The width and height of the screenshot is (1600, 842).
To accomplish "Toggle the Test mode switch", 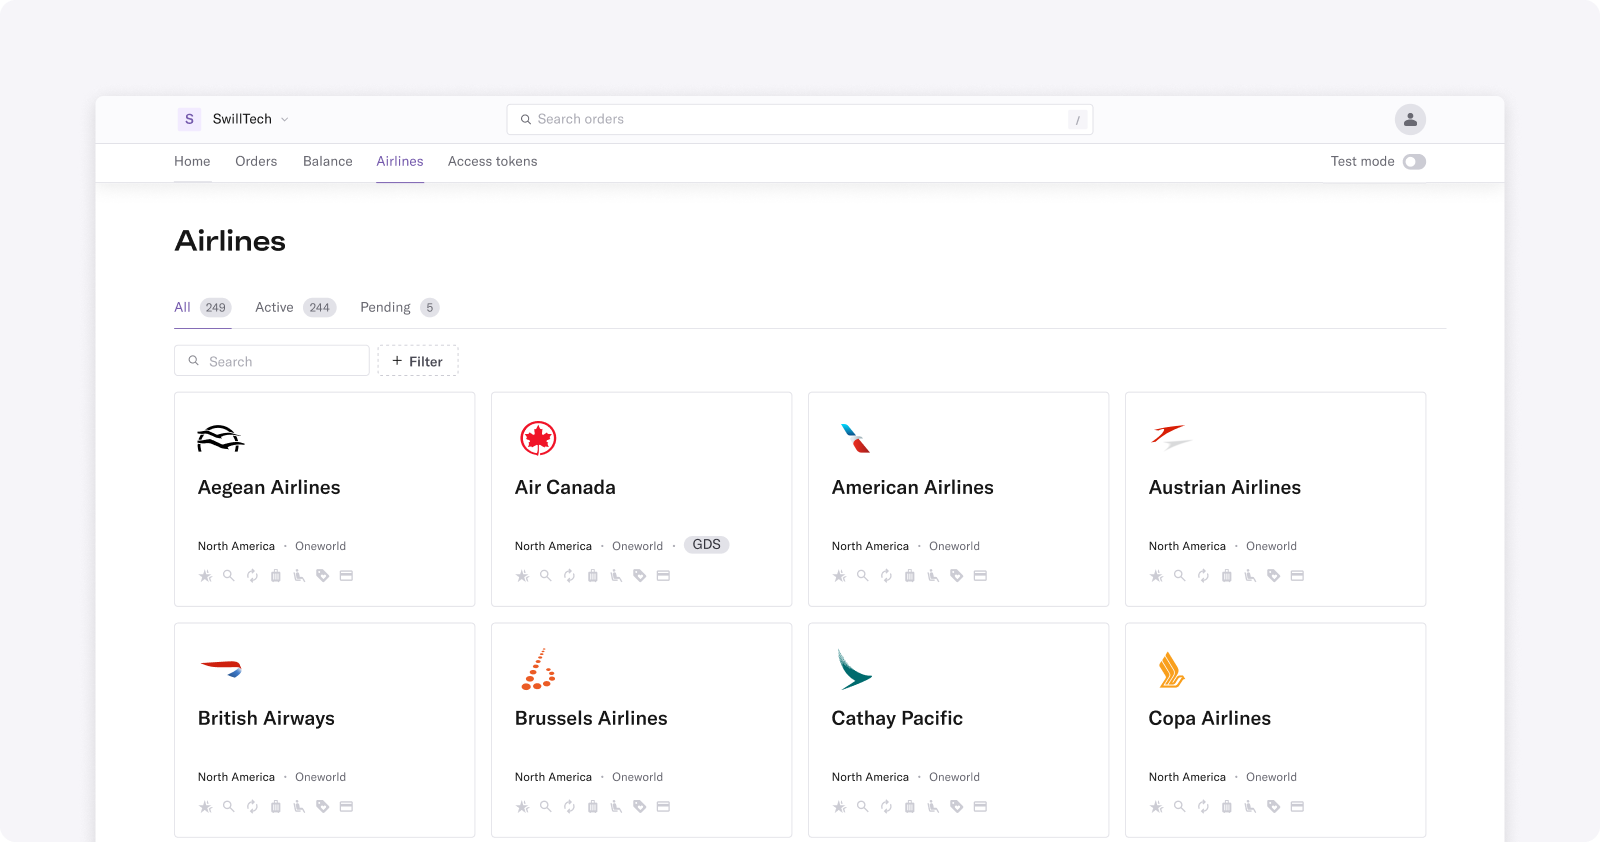I will pos(1414,162).
